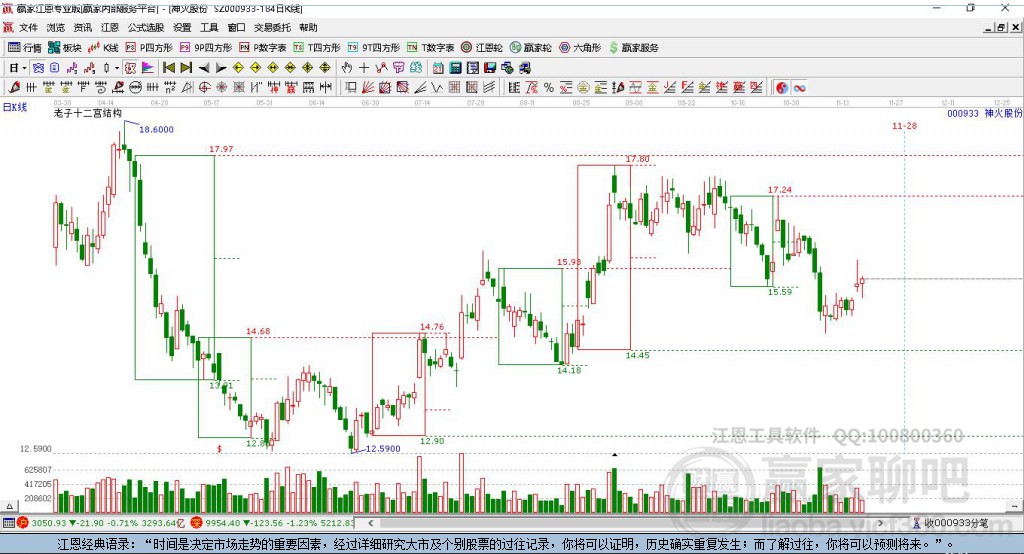Open the calculator icon tool
The width and height of the screenshot is (1024, 554).
click(456, 68)
